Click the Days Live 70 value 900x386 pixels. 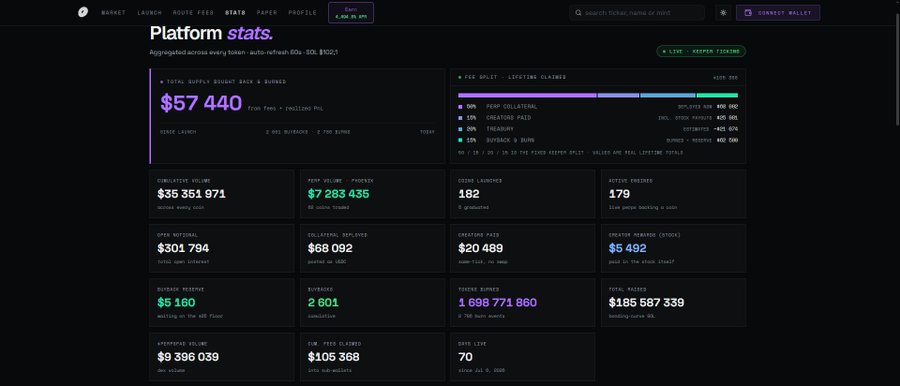[465, 357]
